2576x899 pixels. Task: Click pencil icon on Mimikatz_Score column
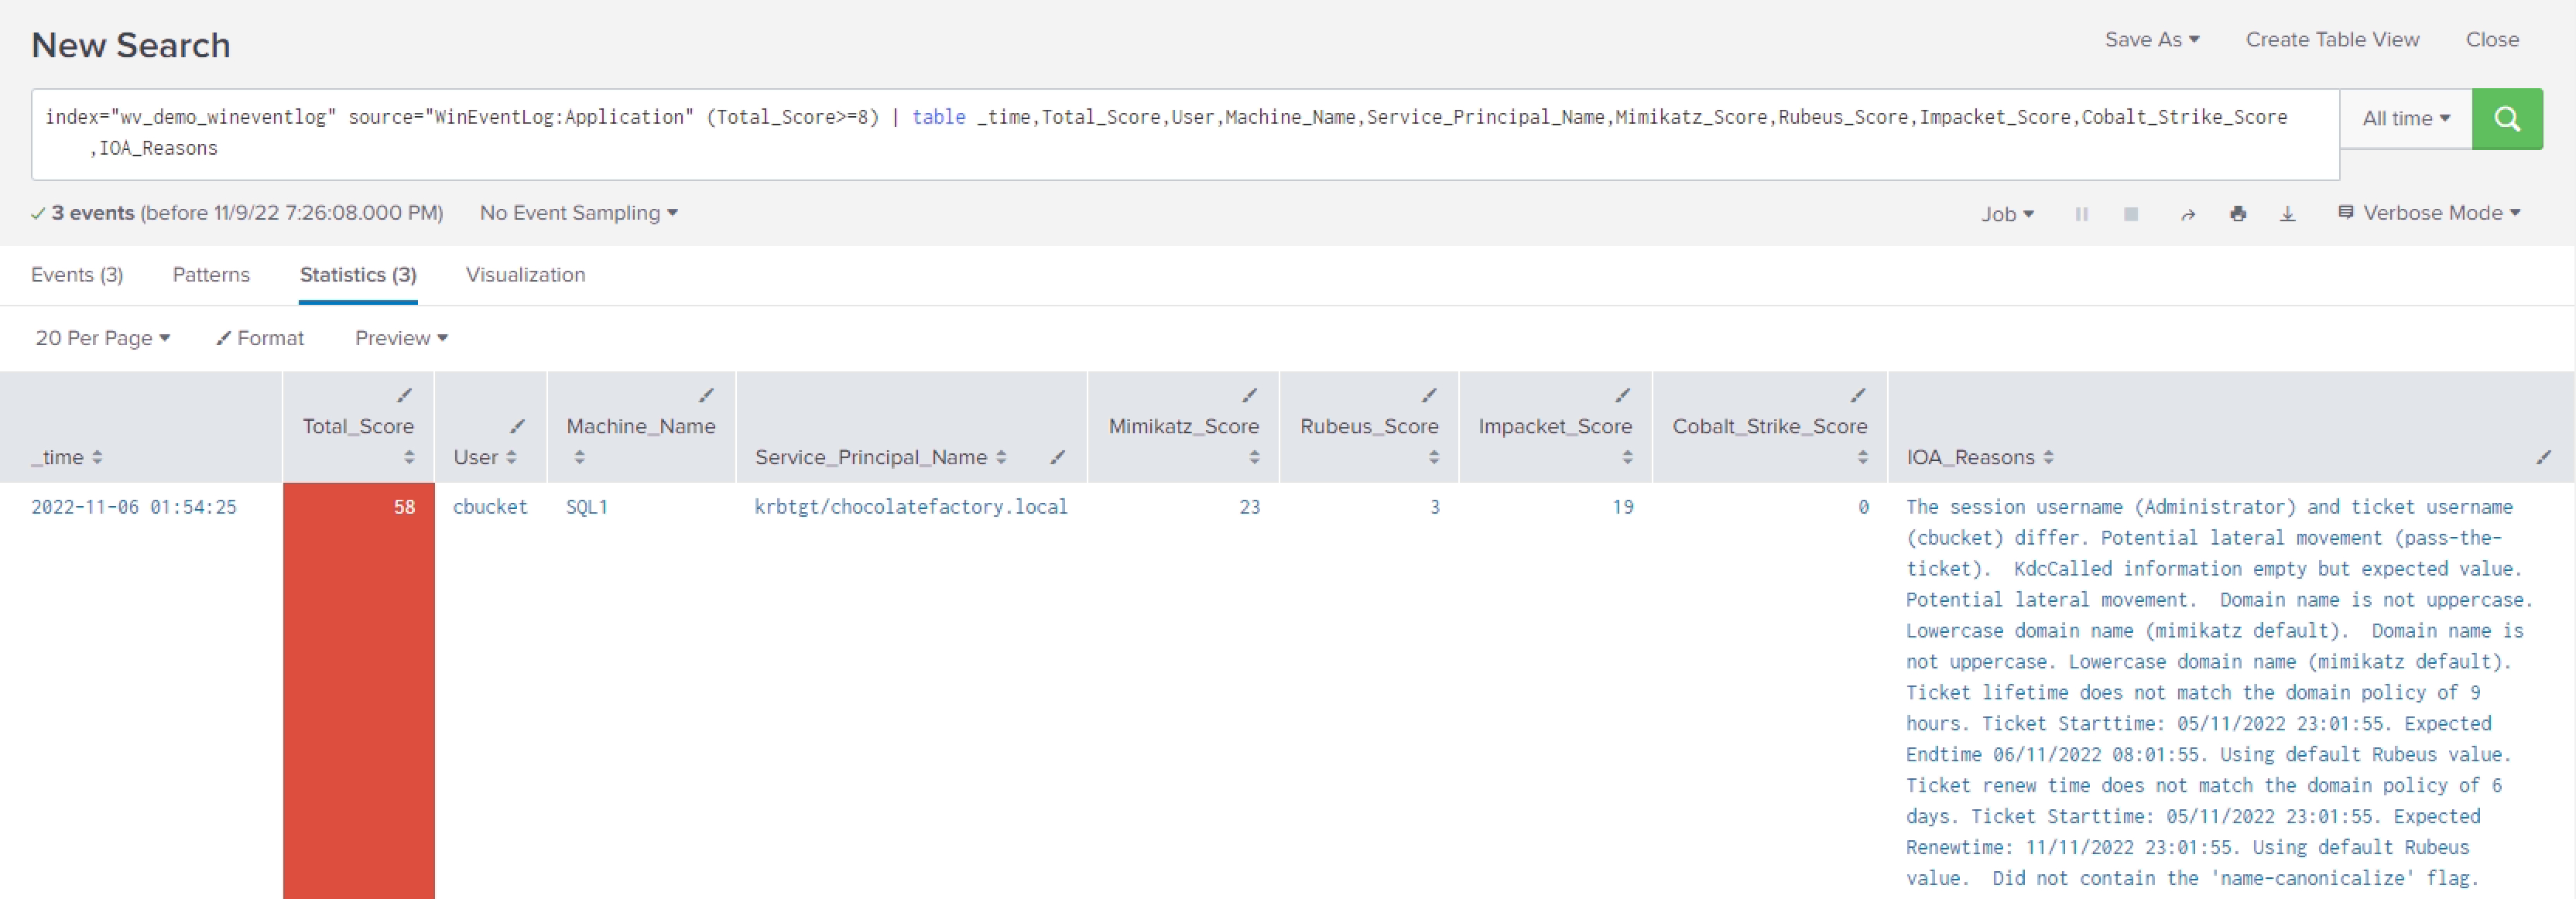(1249, 395)
